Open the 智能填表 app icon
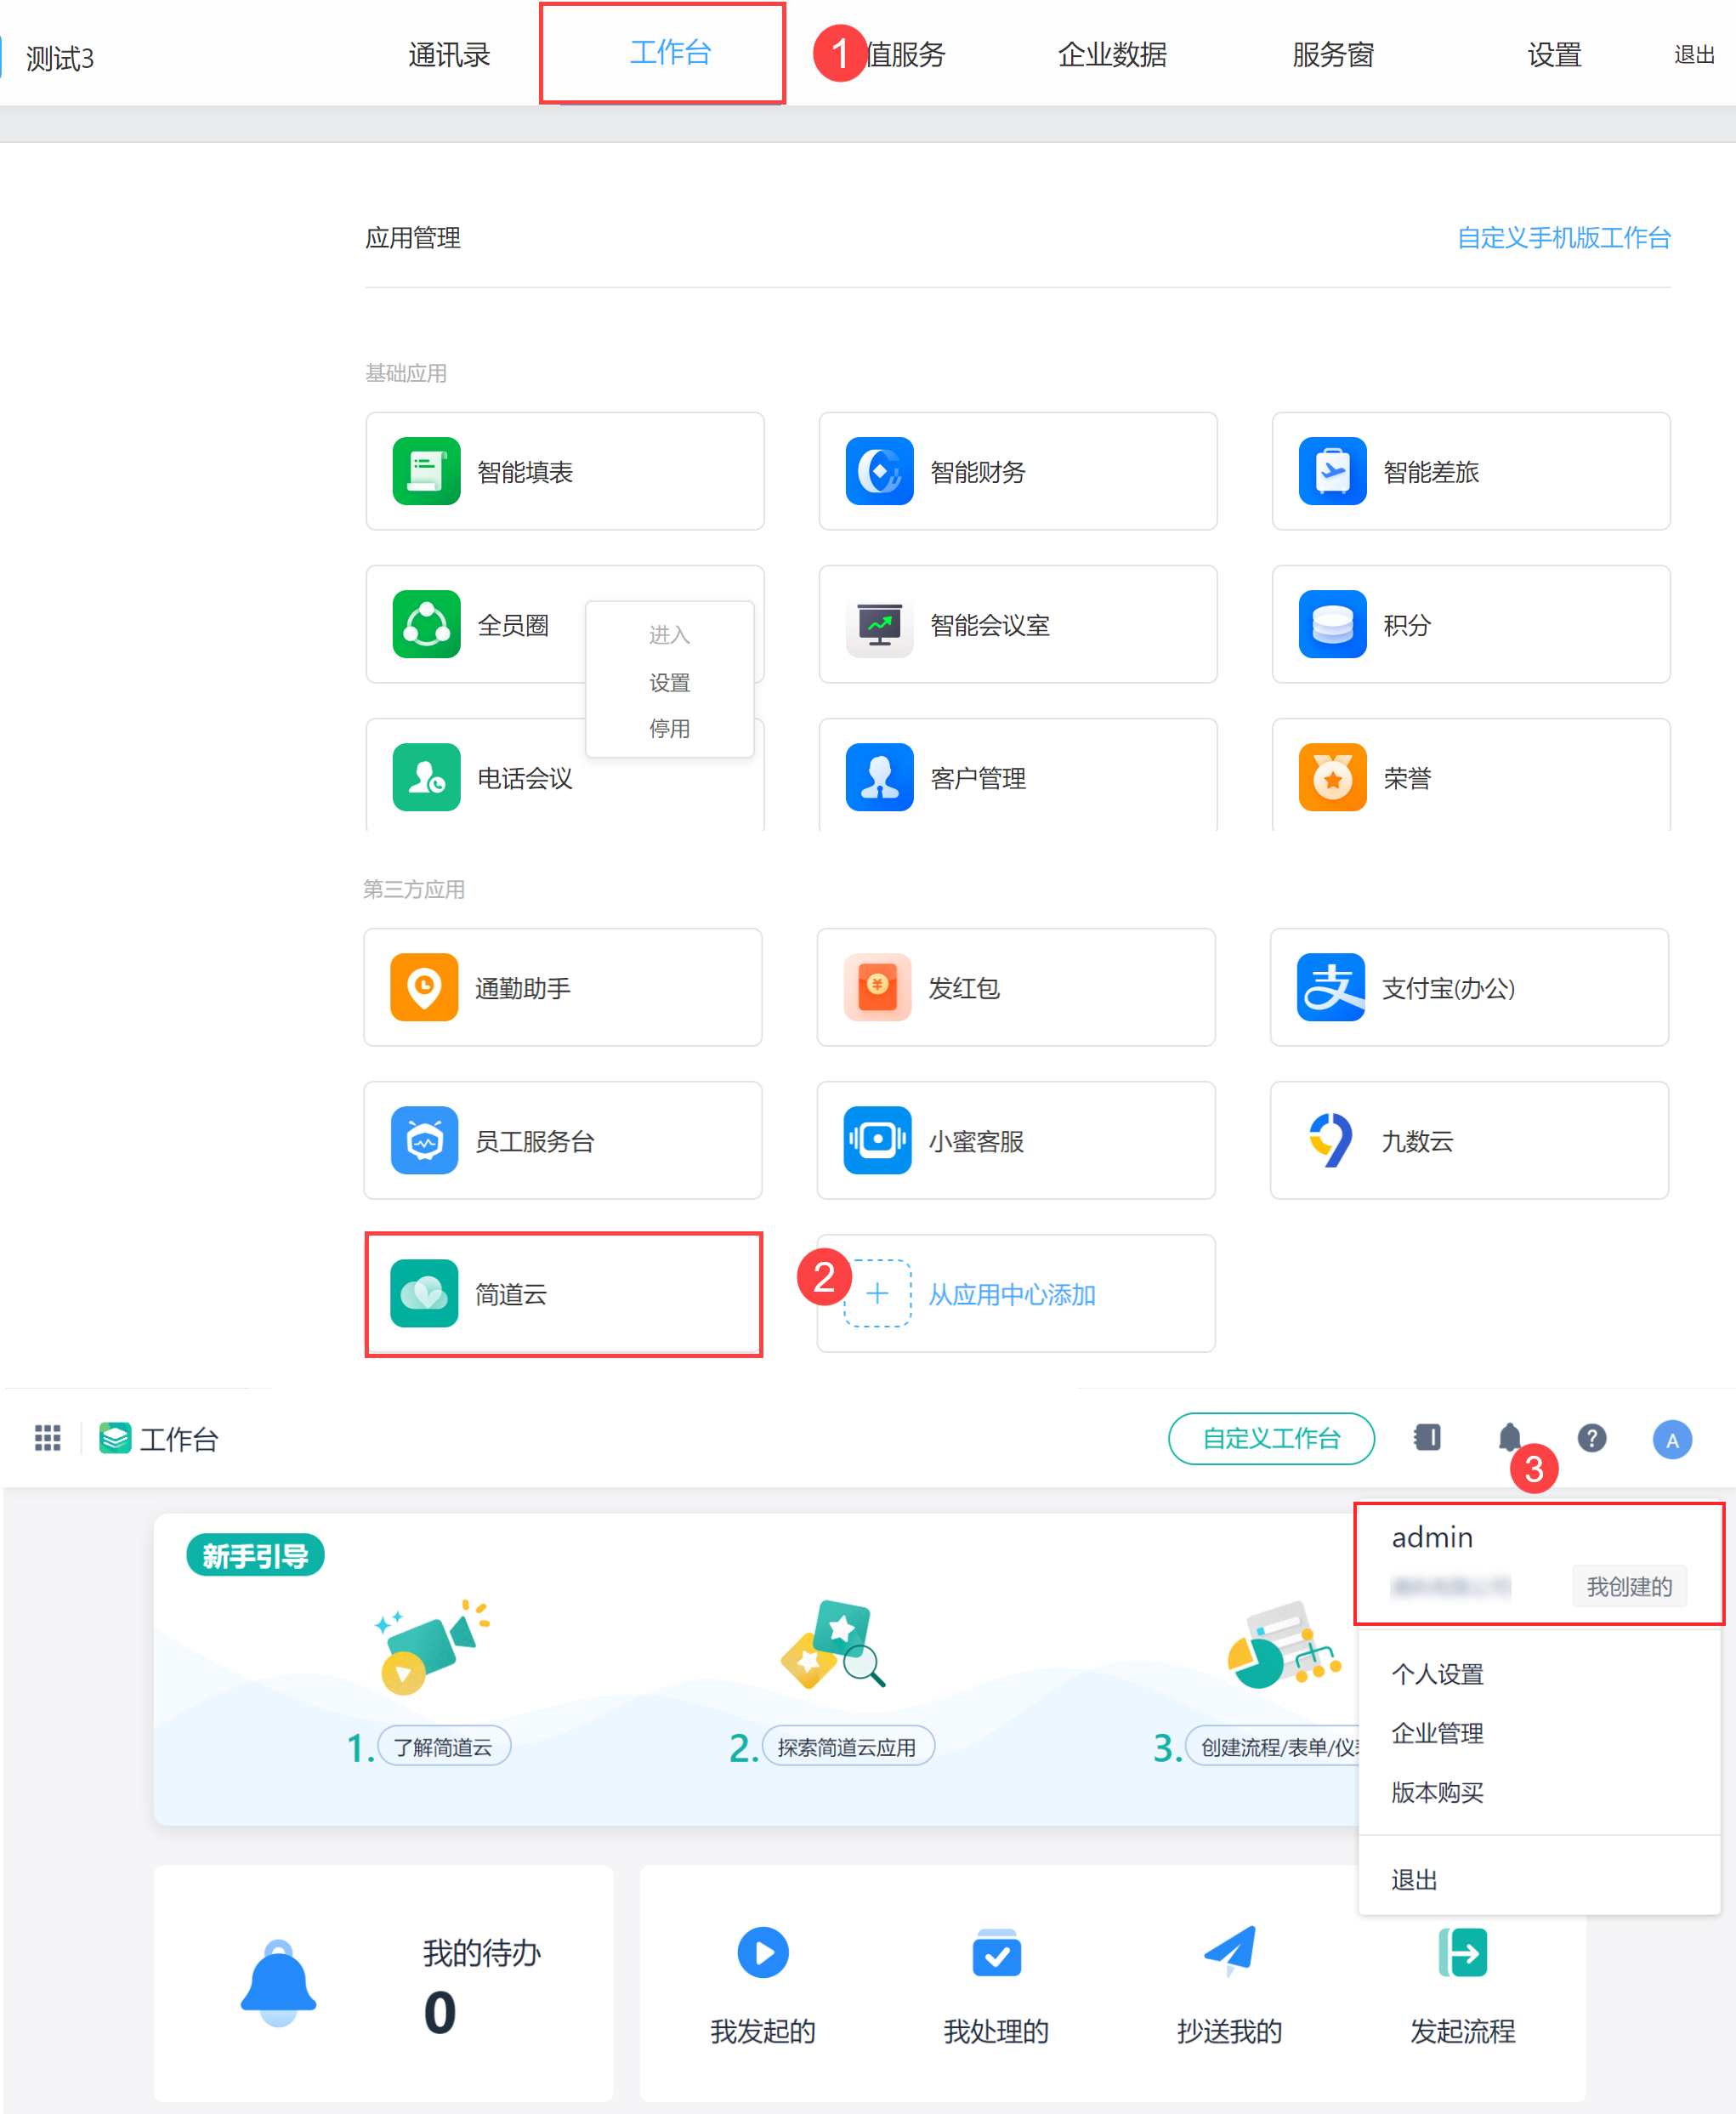This screenshot has height=2114, width=1736. 426,471
